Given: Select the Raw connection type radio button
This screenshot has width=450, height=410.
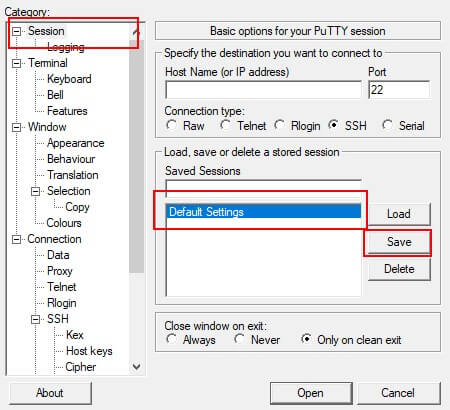Looking at the screenshot, I should 172,126.
